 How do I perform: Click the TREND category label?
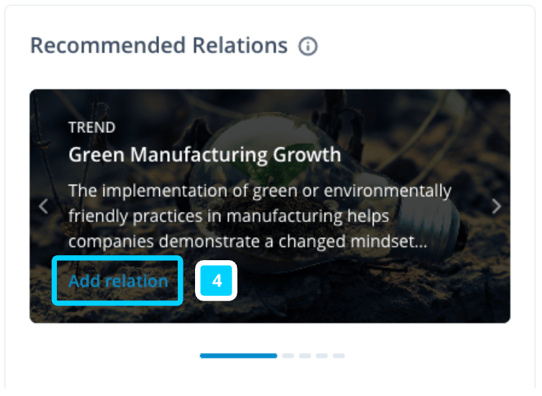[x=92, y=128]
